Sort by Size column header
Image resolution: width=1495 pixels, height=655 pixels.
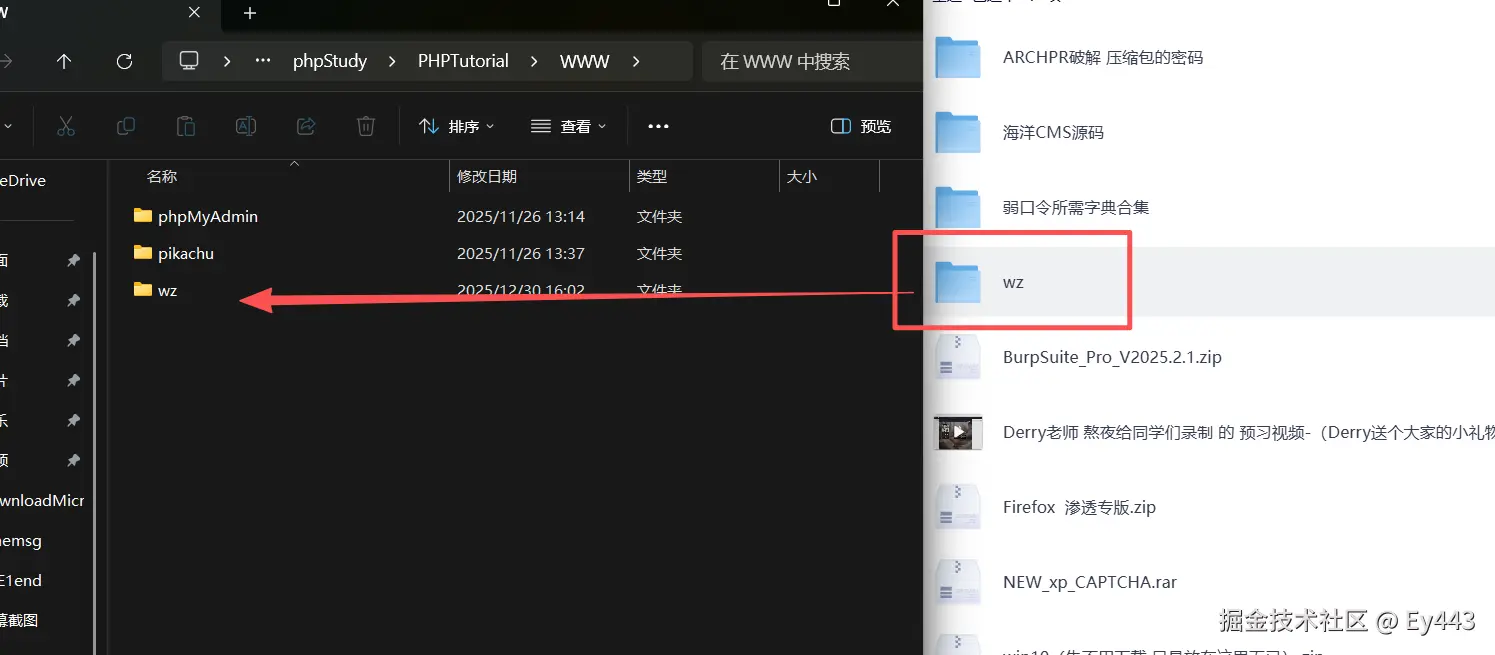tap(802, 176)
